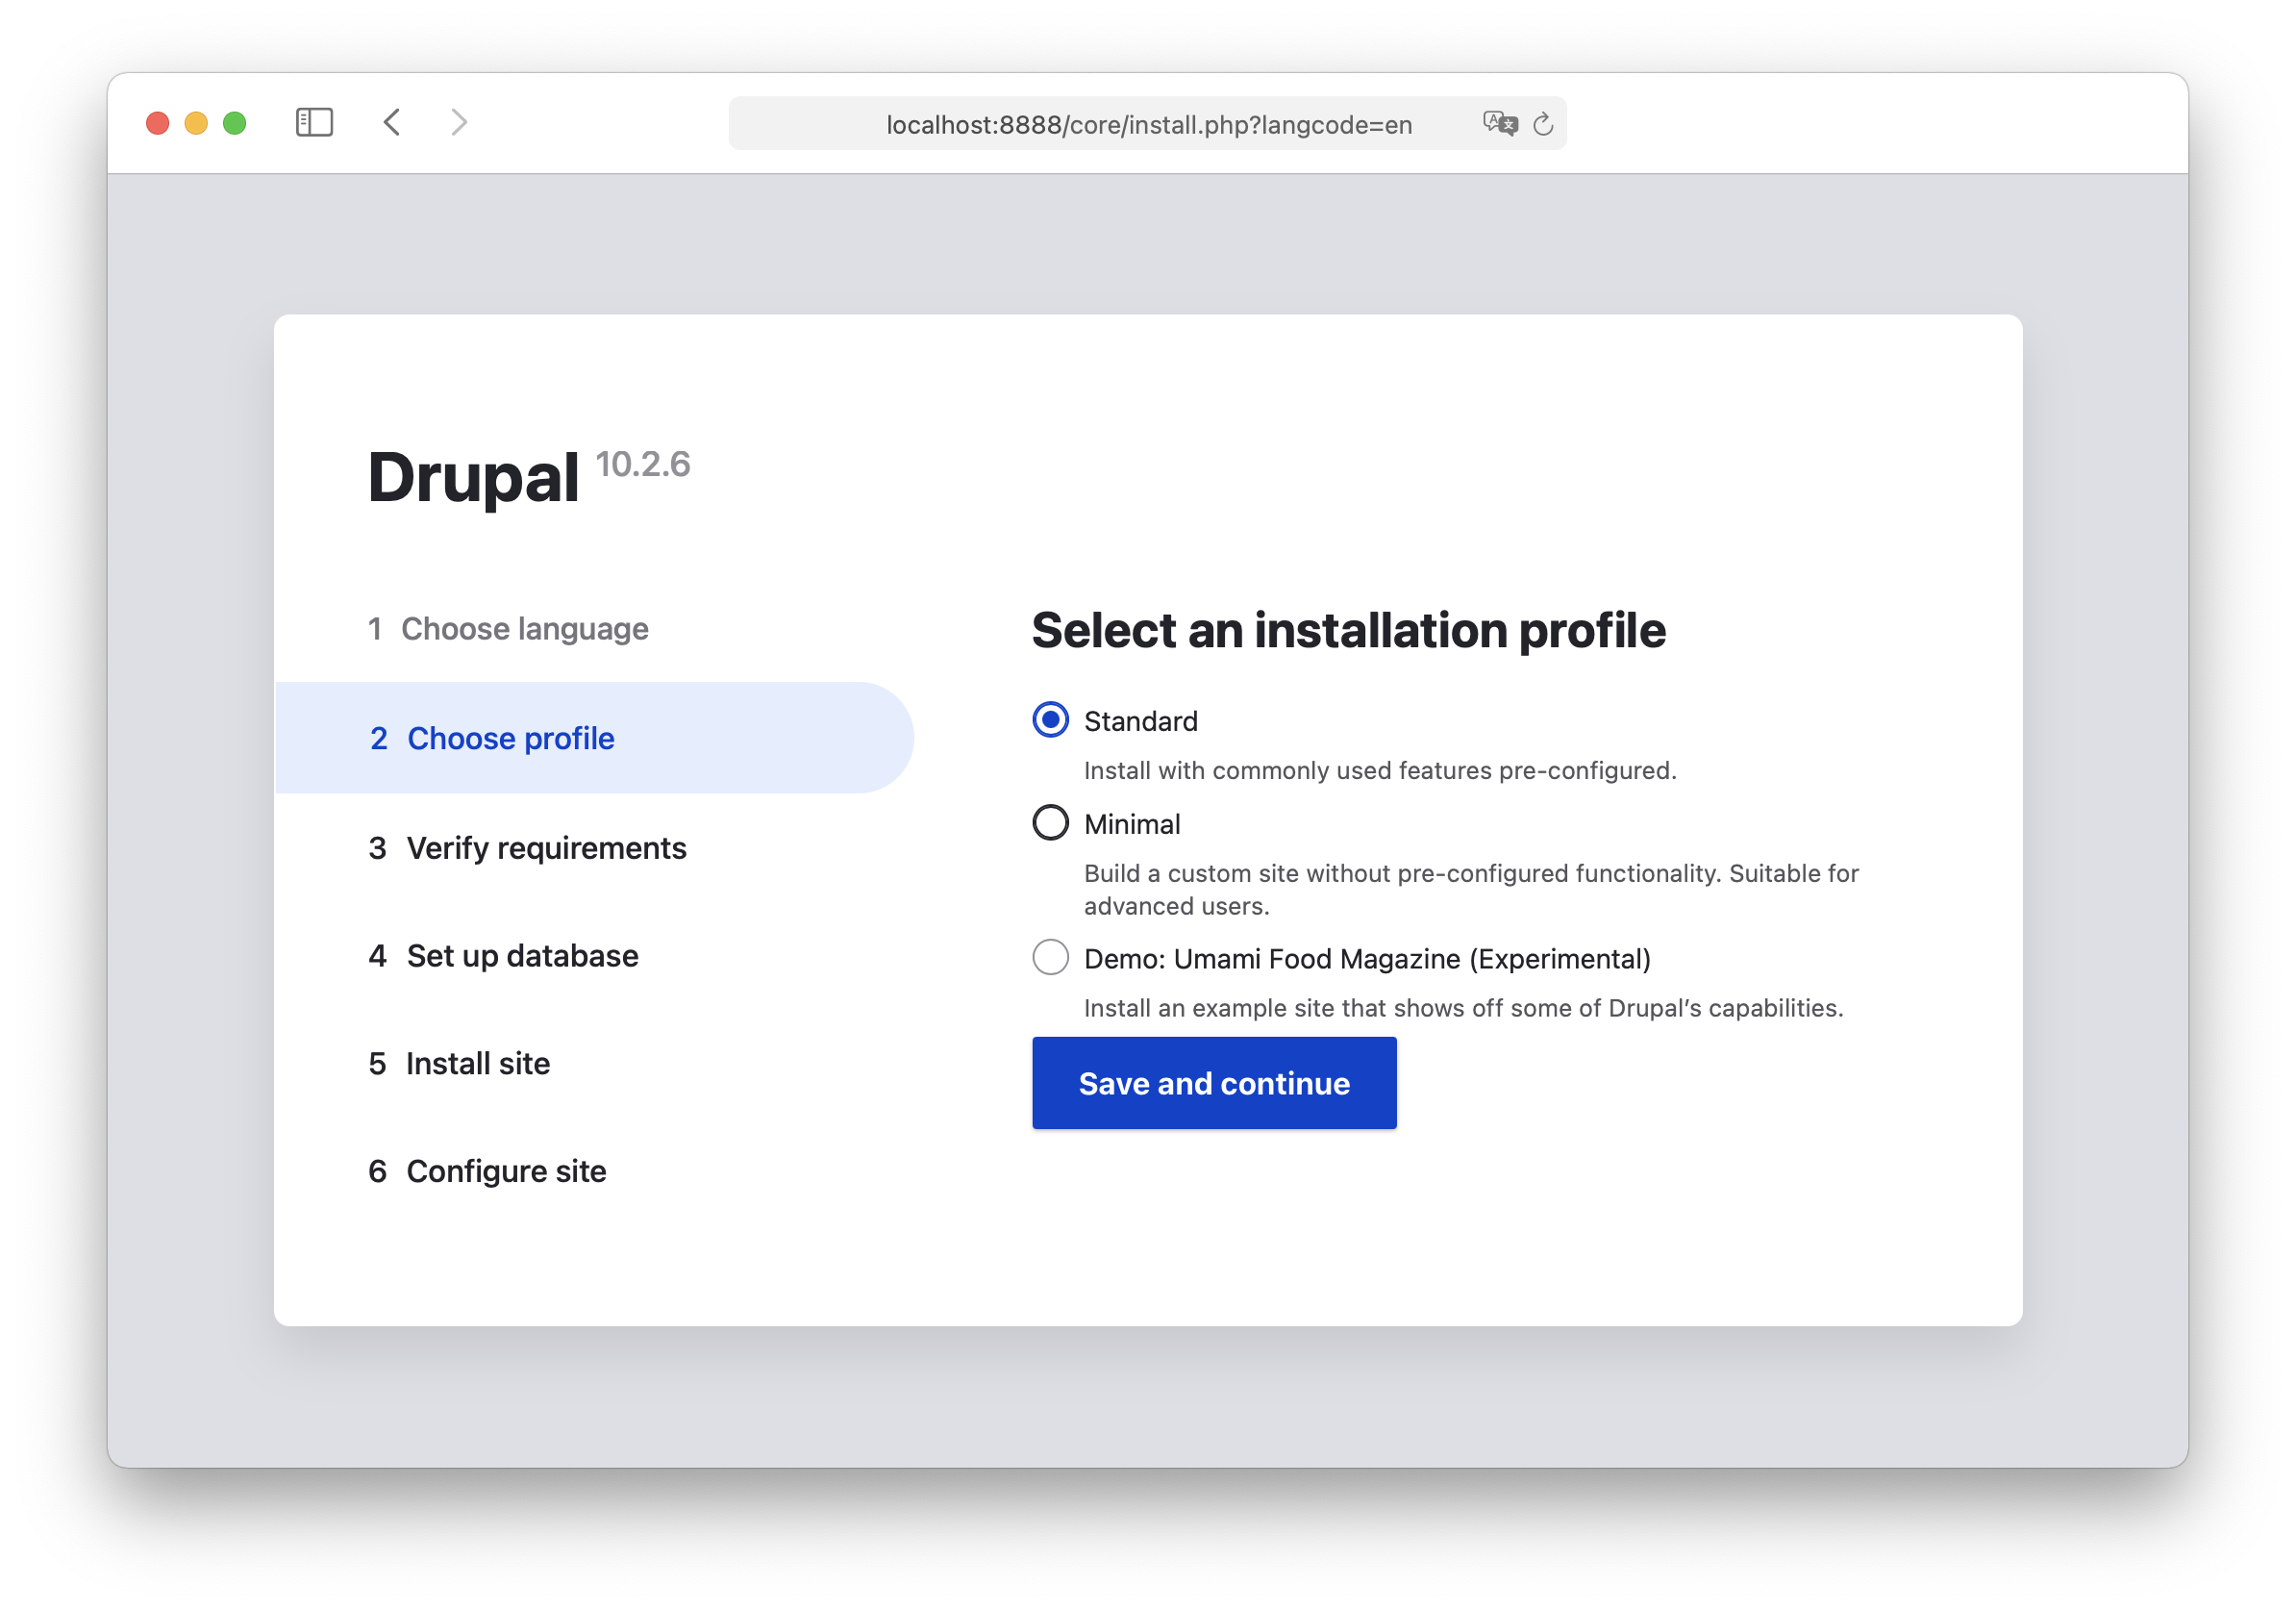Click description 'Install an example site'
This screenshot has height=1610, width=2296.
pos(1463,1008)
